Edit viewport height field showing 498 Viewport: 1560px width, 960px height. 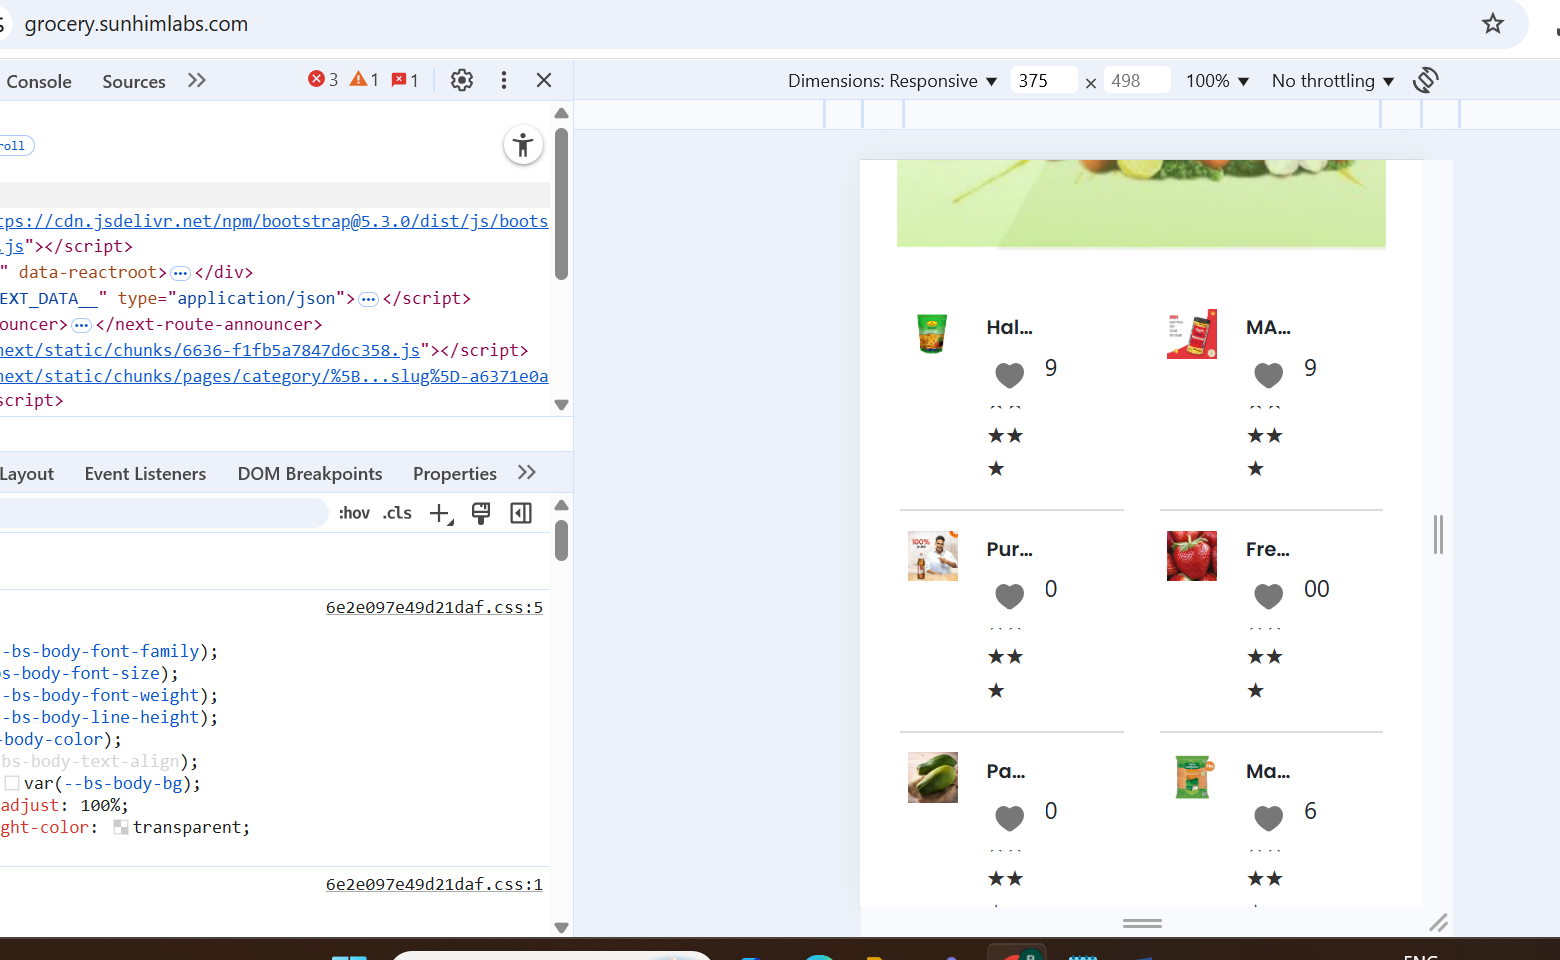click(1136, 80)
